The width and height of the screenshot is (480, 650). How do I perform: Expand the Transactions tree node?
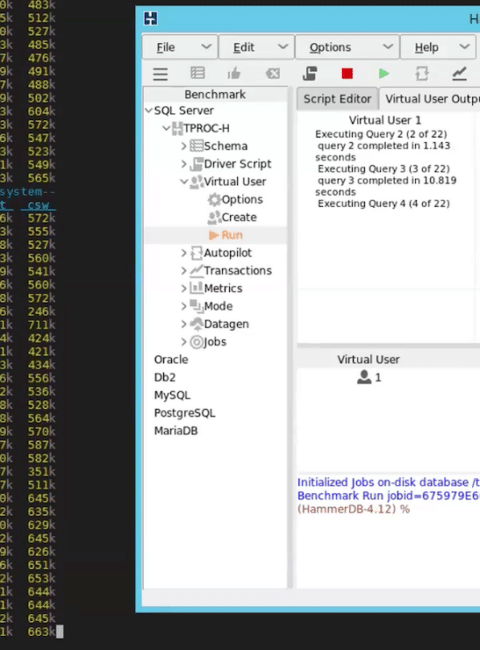pyautogui.click(x=184, y=271)
